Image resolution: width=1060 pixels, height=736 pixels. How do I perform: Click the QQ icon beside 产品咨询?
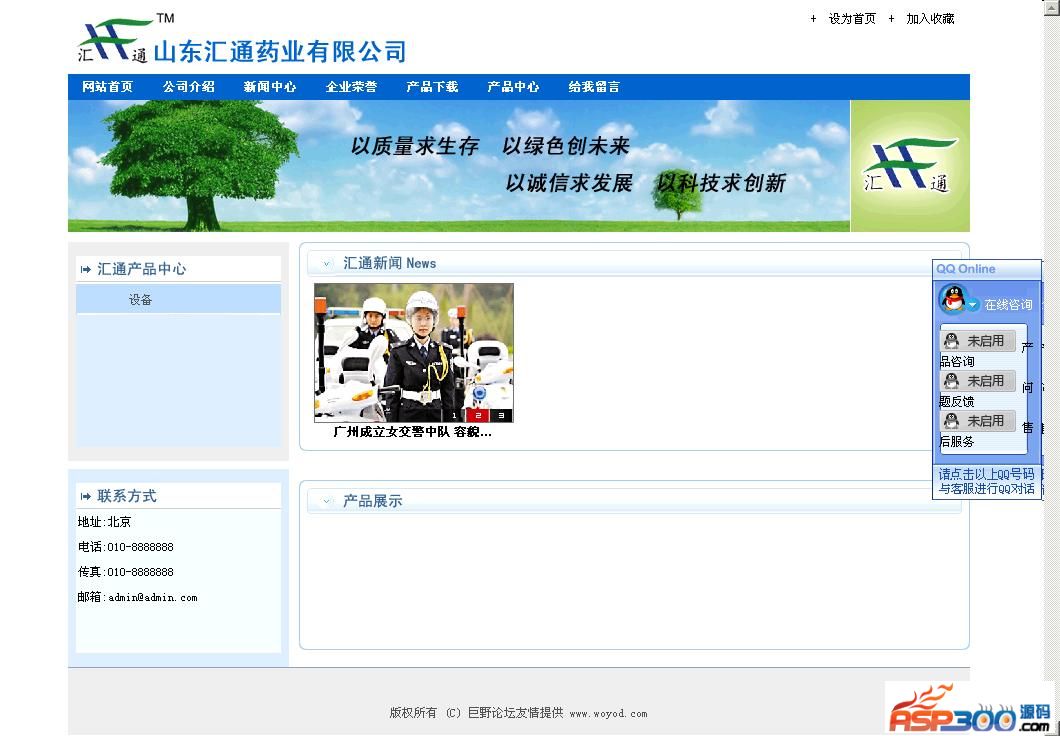pyautogui.click(x=951, y=341)
